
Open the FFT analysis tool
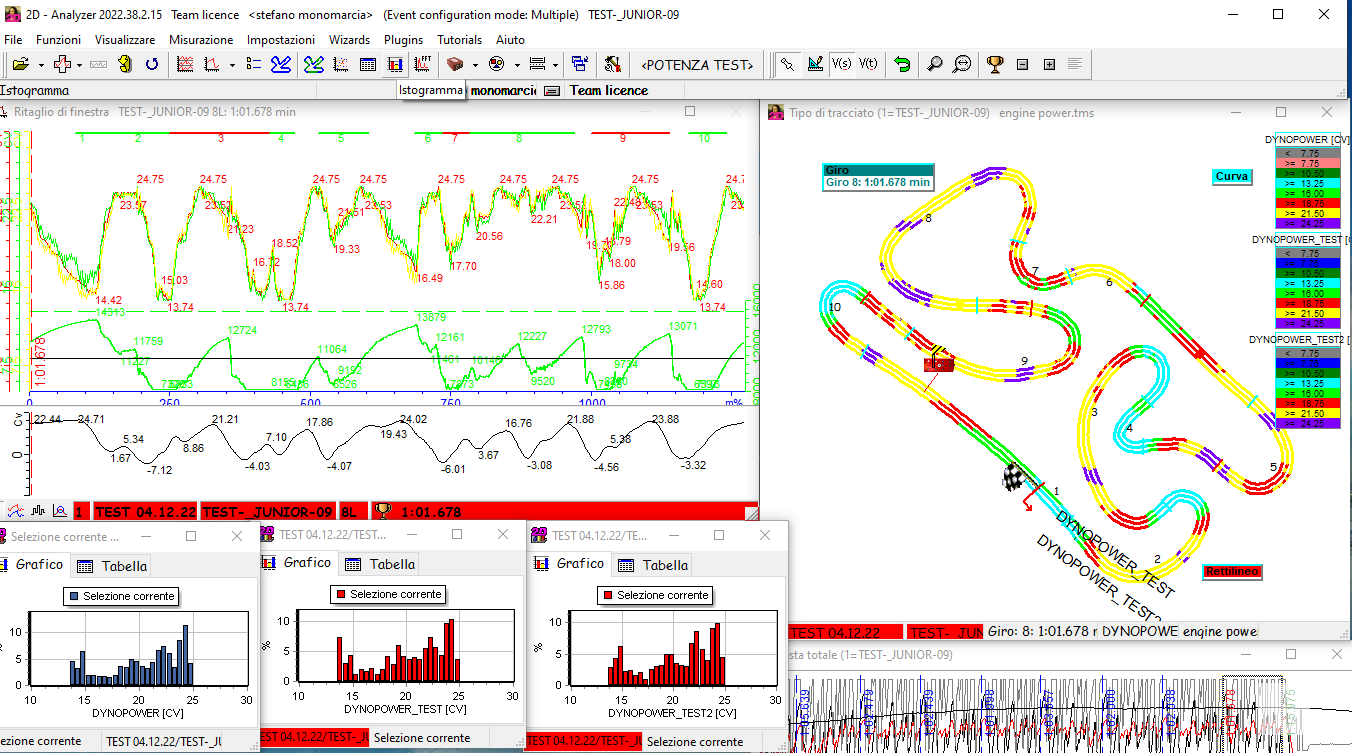point(422,64)
